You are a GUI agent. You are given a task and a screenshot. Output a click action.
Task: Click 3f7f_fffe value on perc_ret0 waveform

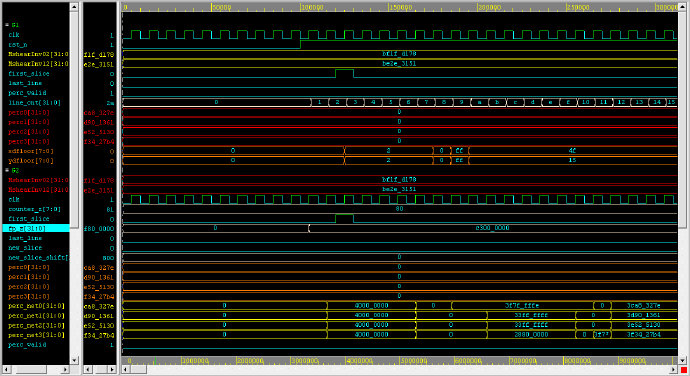(522, 306)
